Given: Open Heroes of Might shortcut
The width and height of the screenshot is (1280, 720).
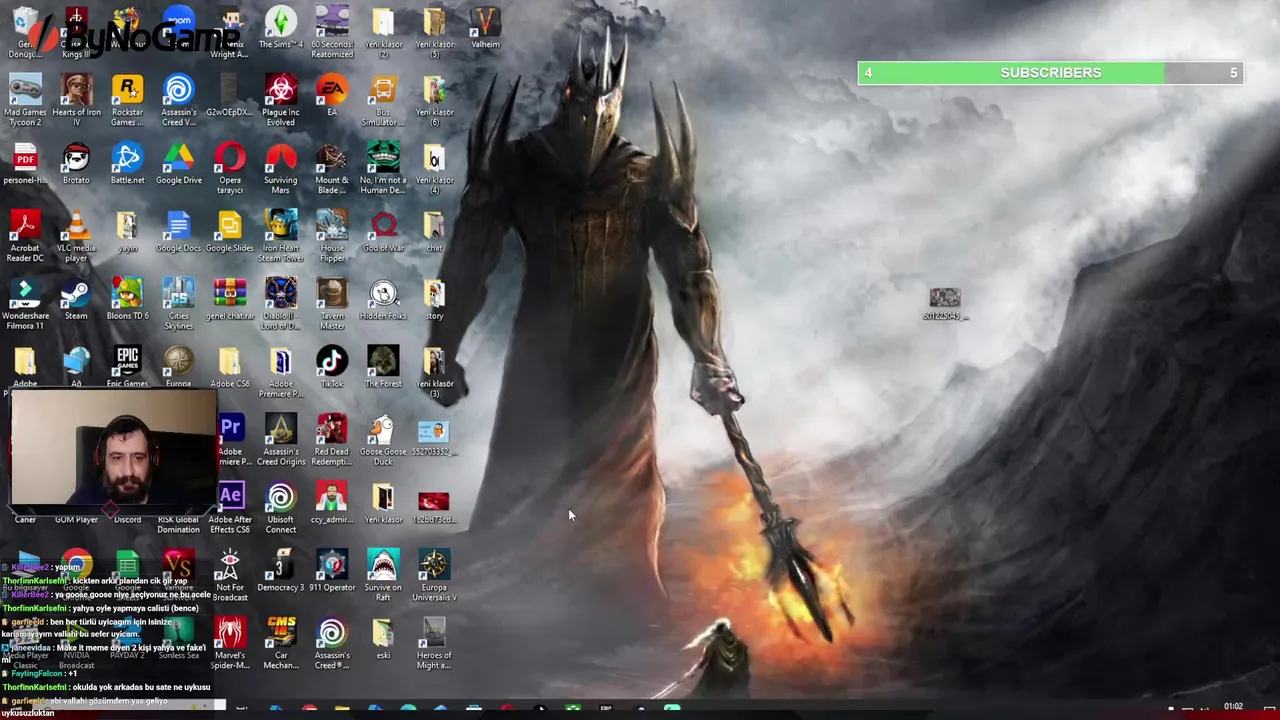Looking at the screenshot, I should click(x=434, y=643).
